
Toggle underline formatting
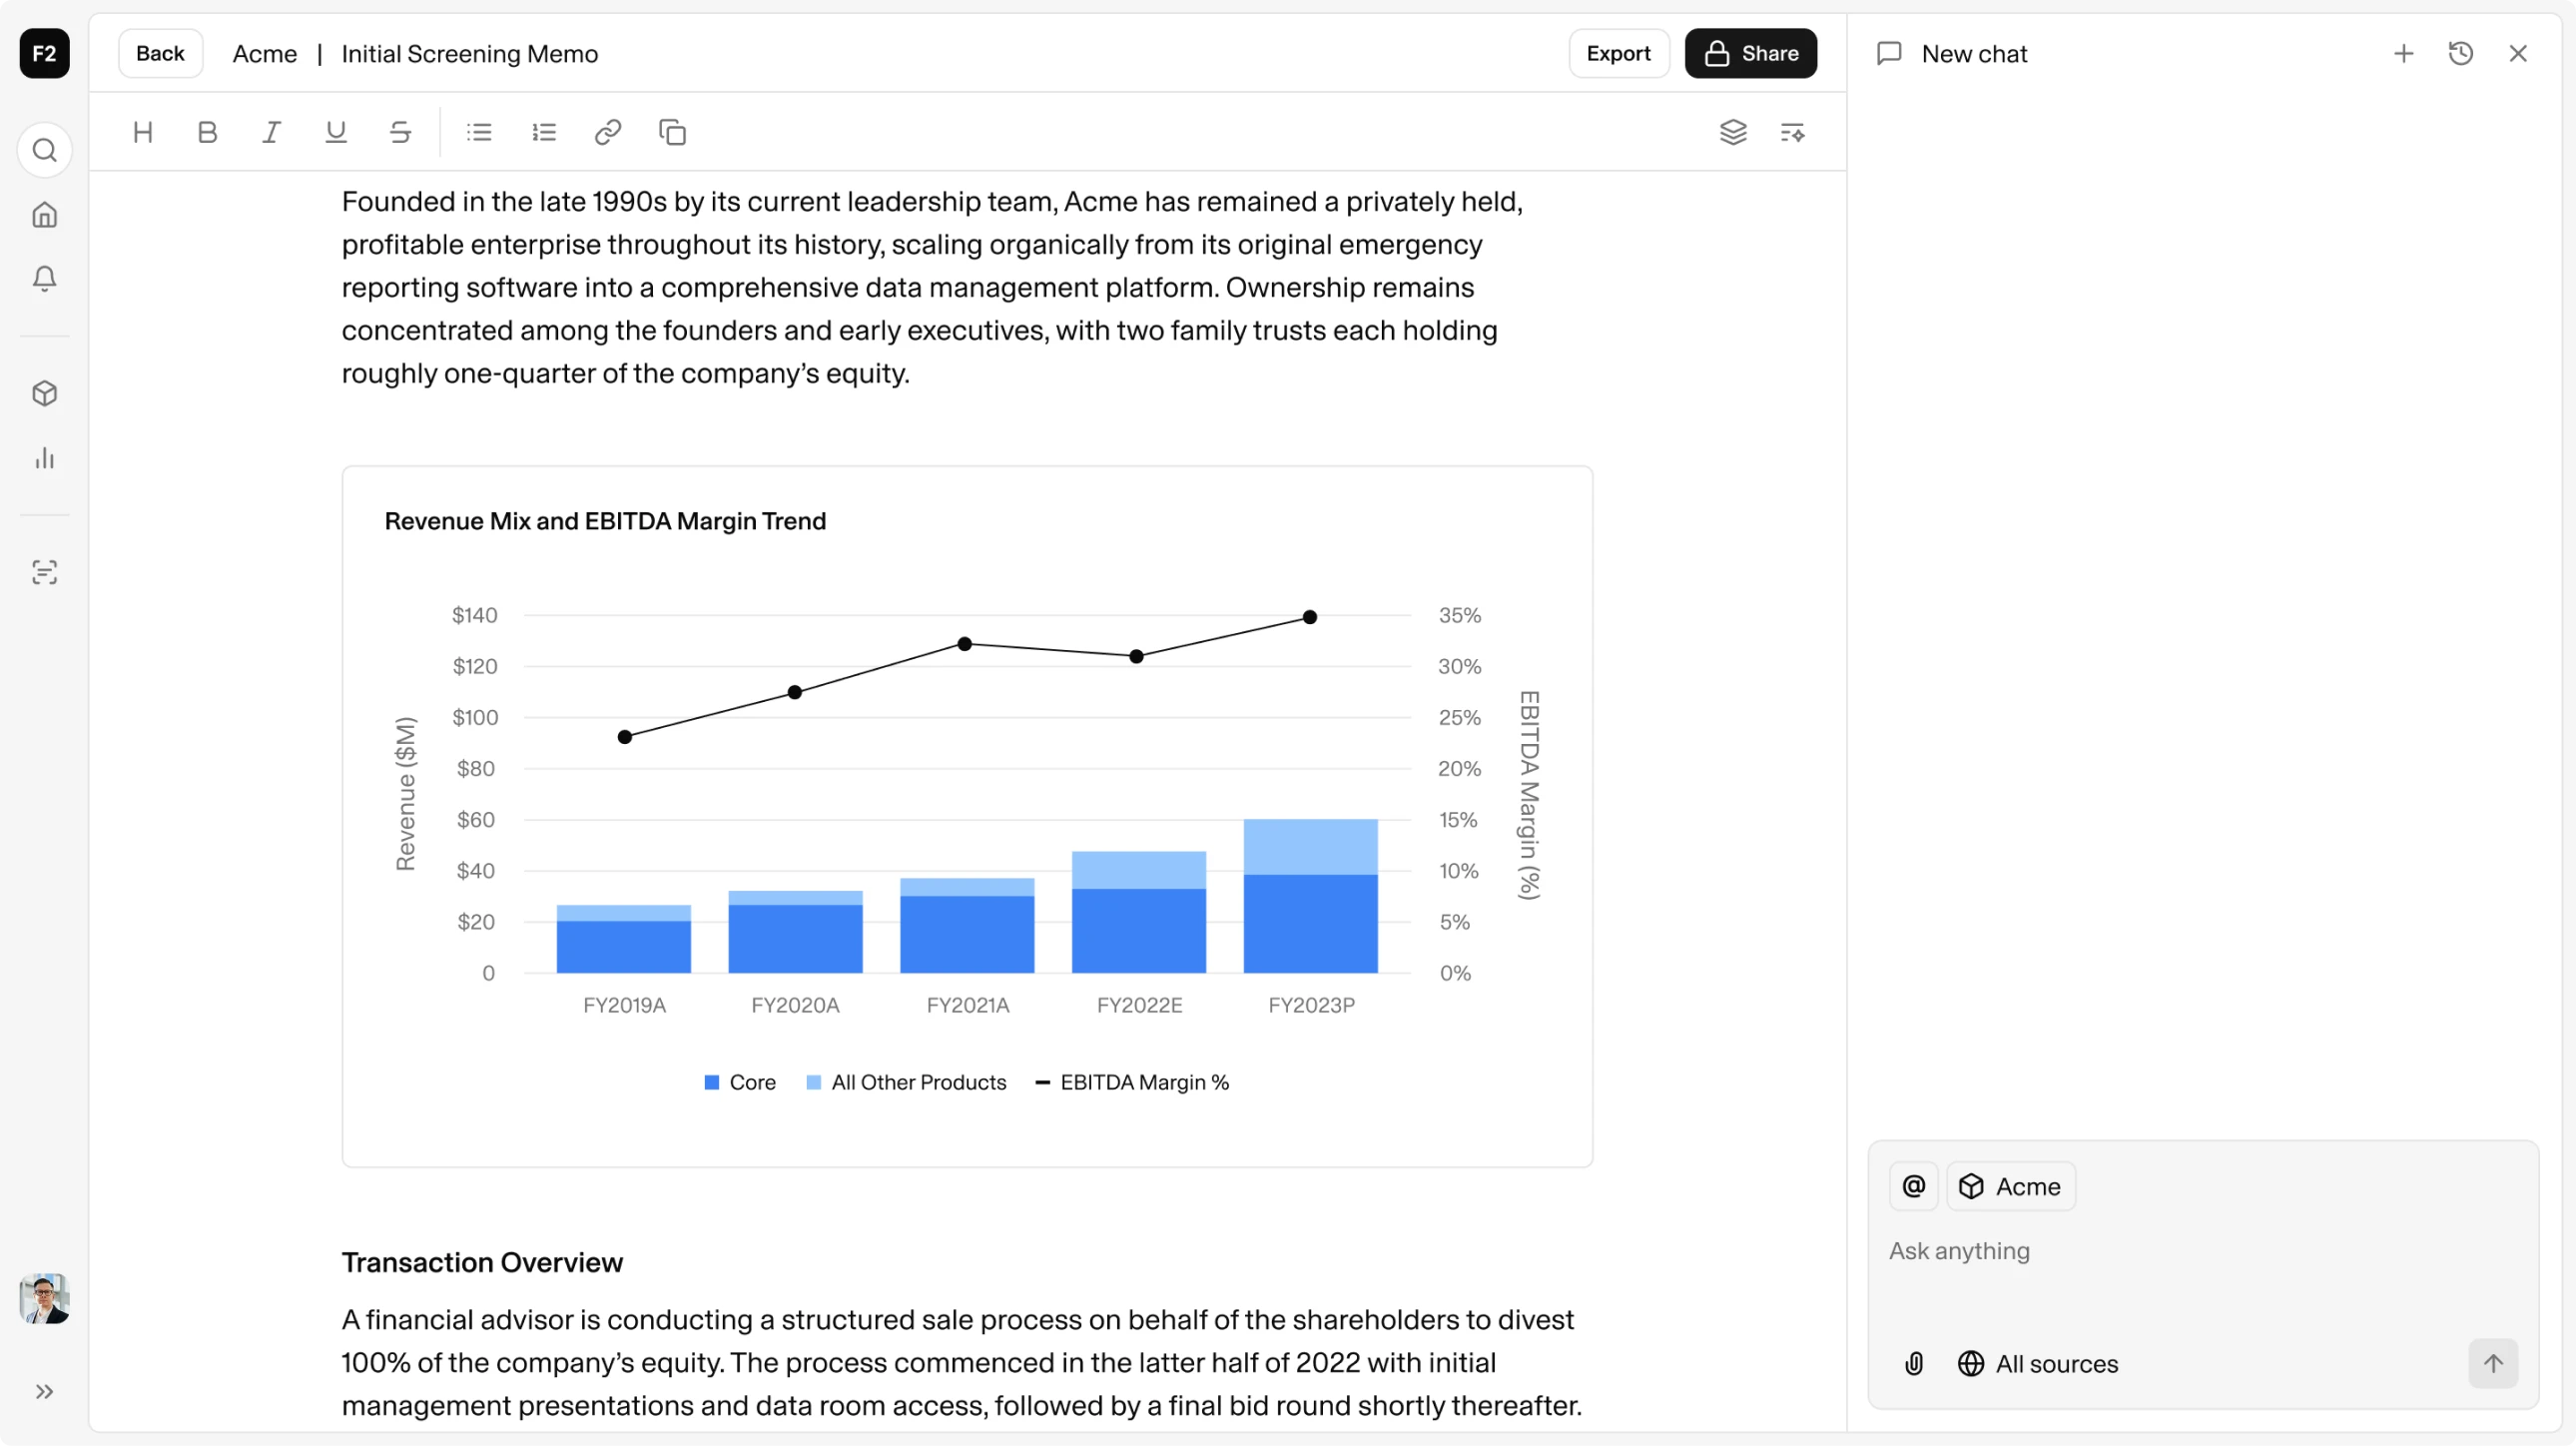pos(336,132)
